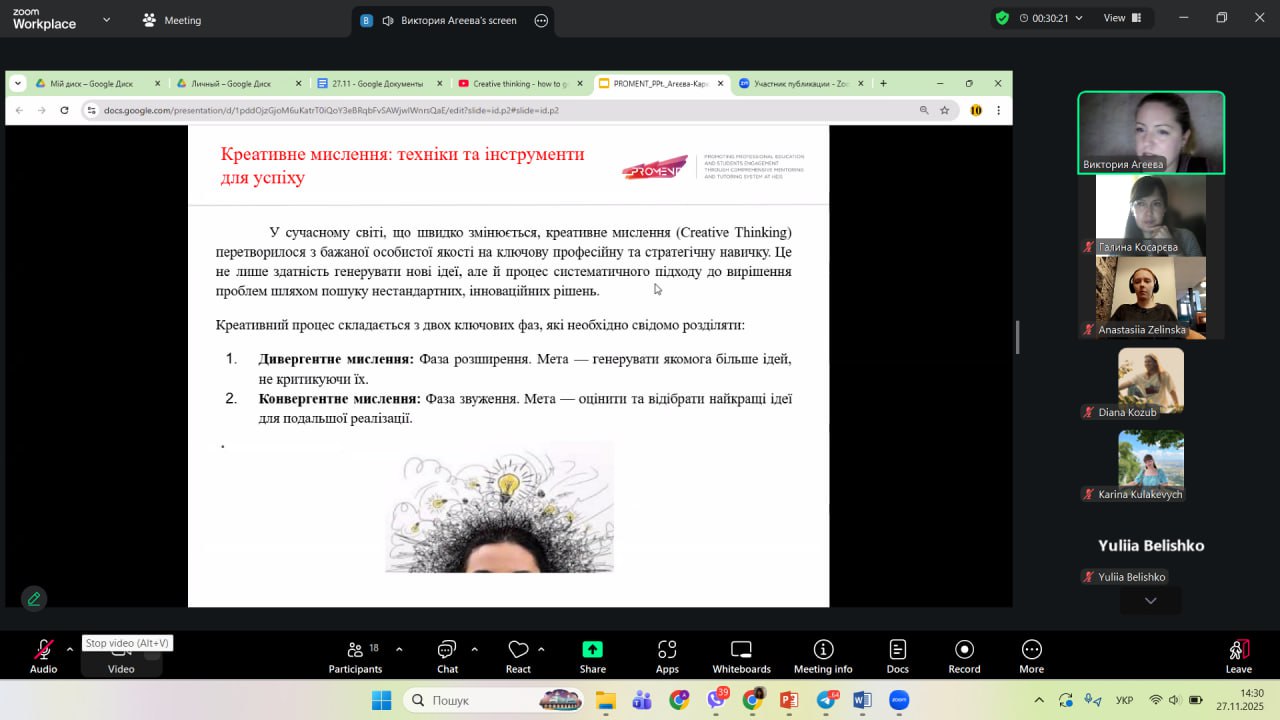Open Meeting info
Viewport: 1280px width, 720px height.
pyautogui.click(x=823, y=656)
